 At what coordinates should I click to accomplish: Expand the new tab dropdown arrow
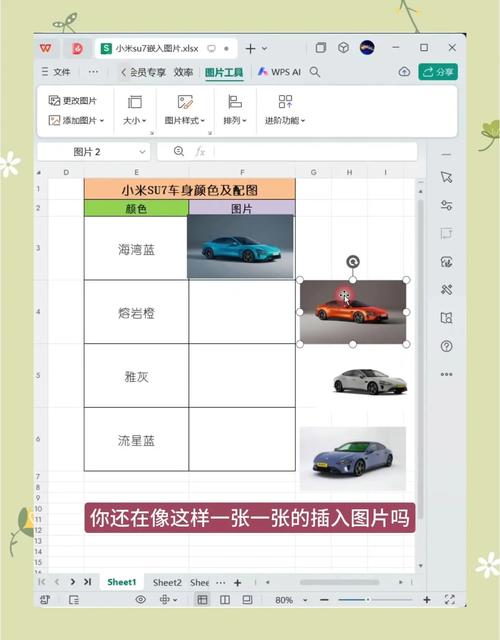264,49
